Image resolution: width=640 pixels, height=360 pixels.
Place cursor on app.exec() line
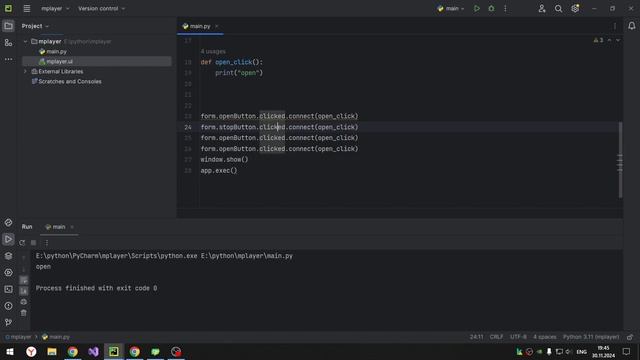(x=219, y=171)
